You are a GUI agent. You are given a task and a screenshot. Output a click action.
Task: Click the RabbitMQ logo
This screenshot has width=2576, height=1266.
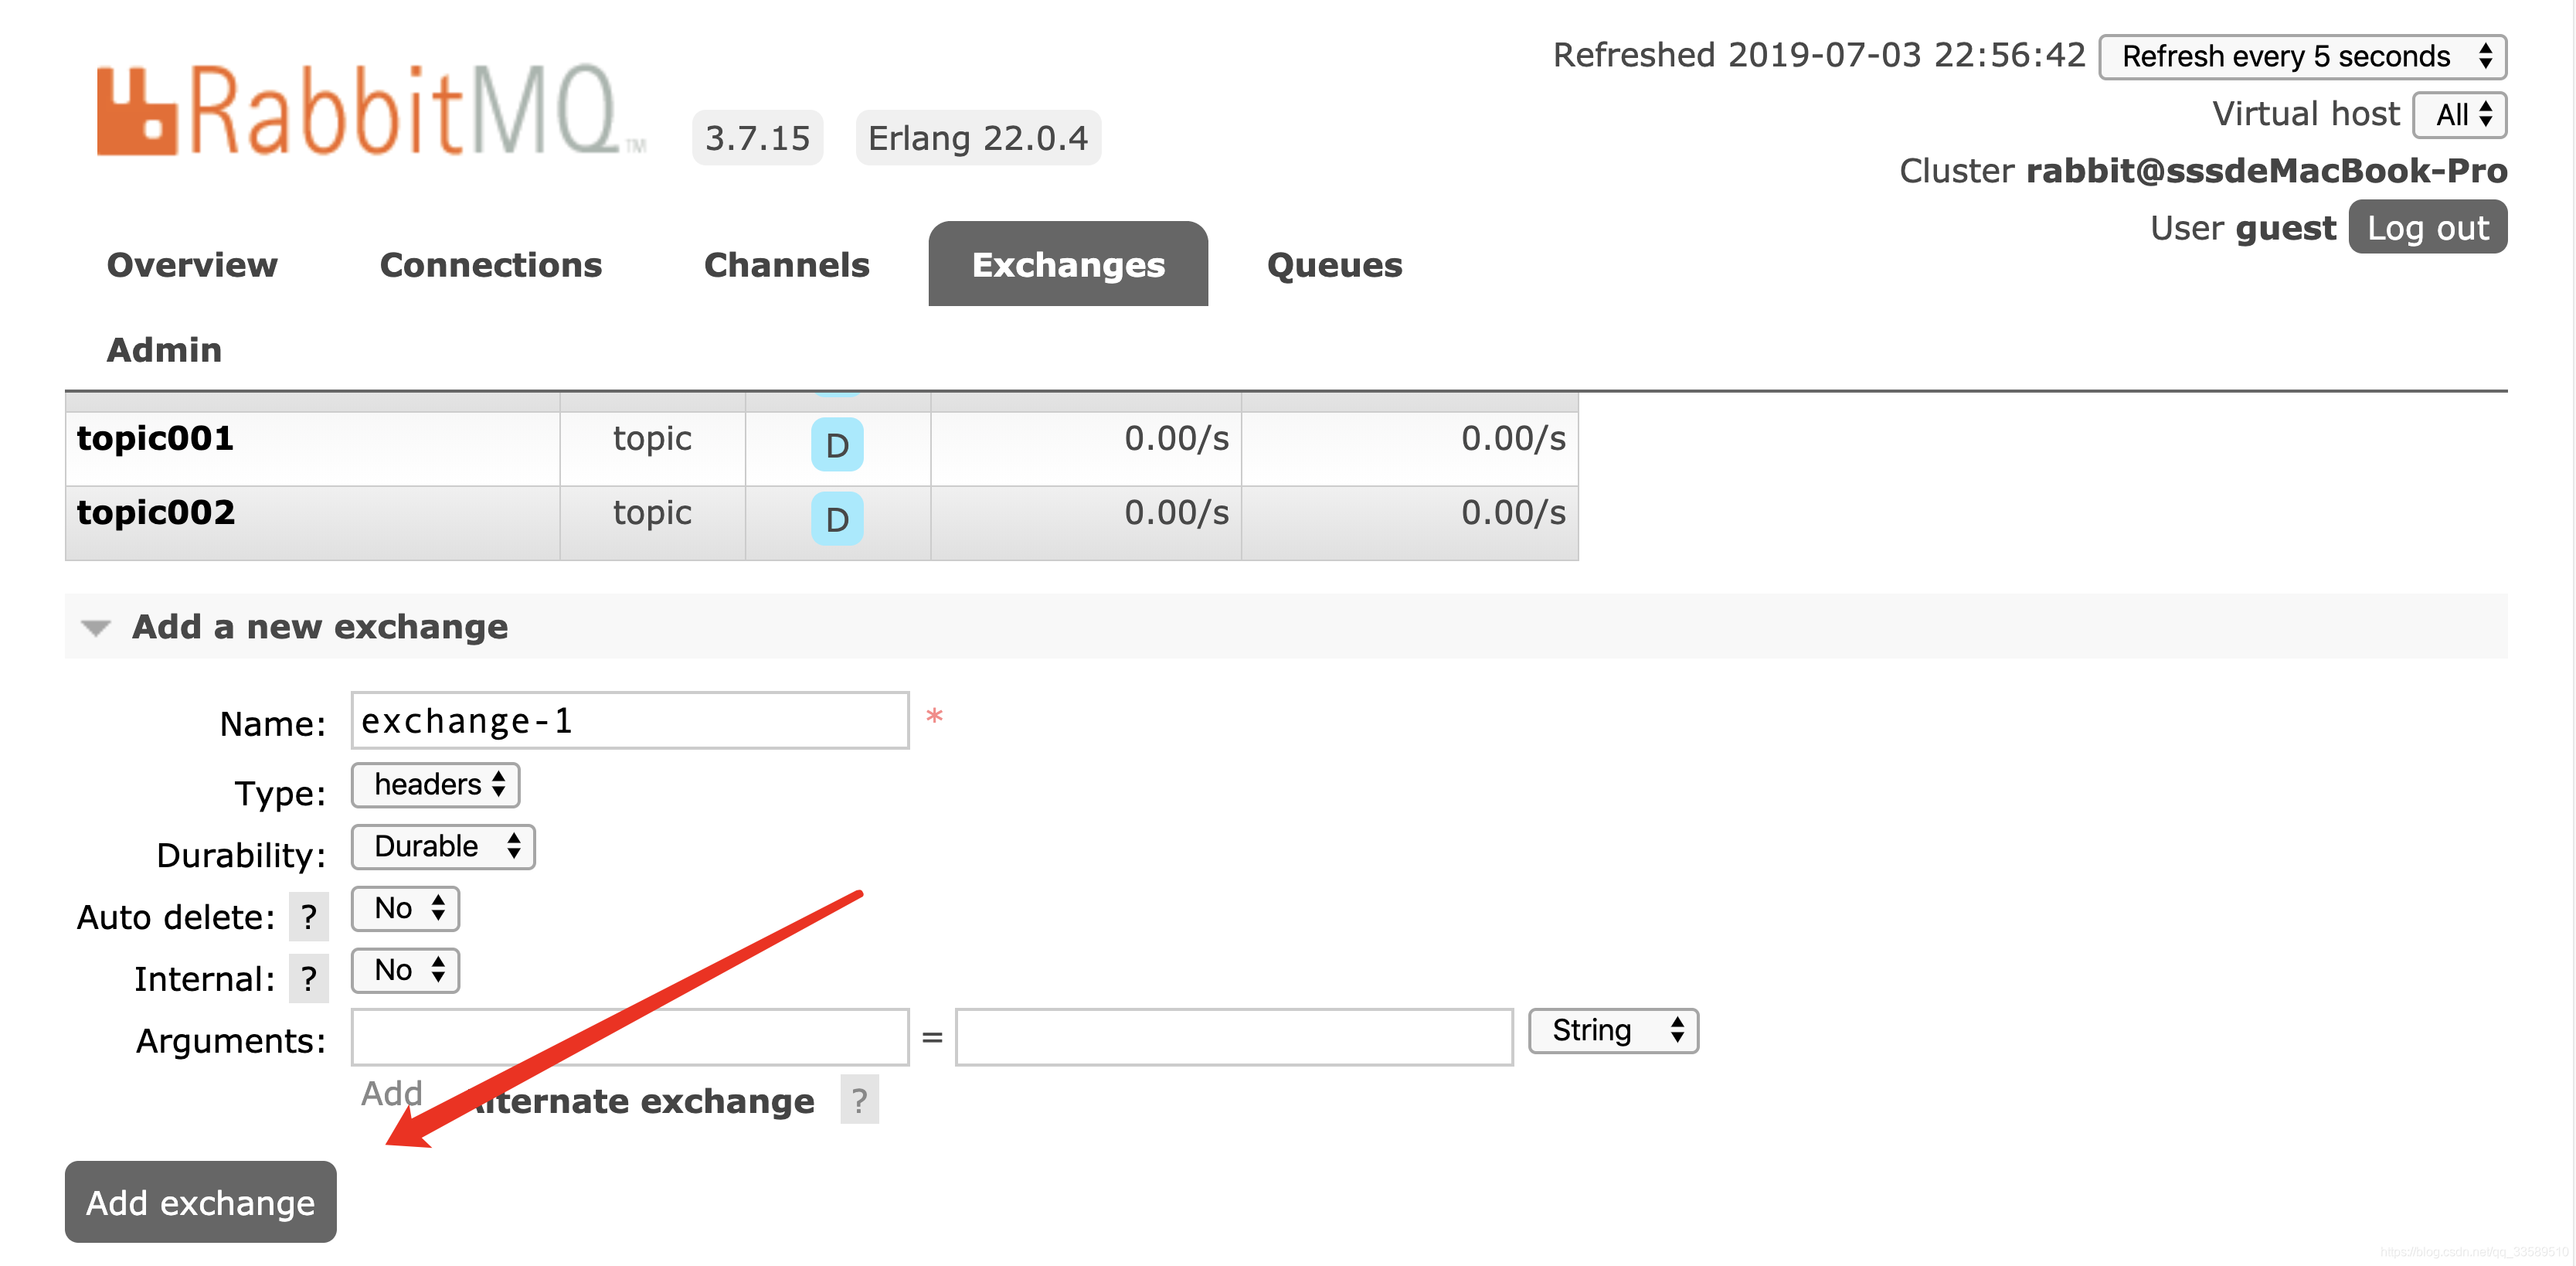coord(370,110)
